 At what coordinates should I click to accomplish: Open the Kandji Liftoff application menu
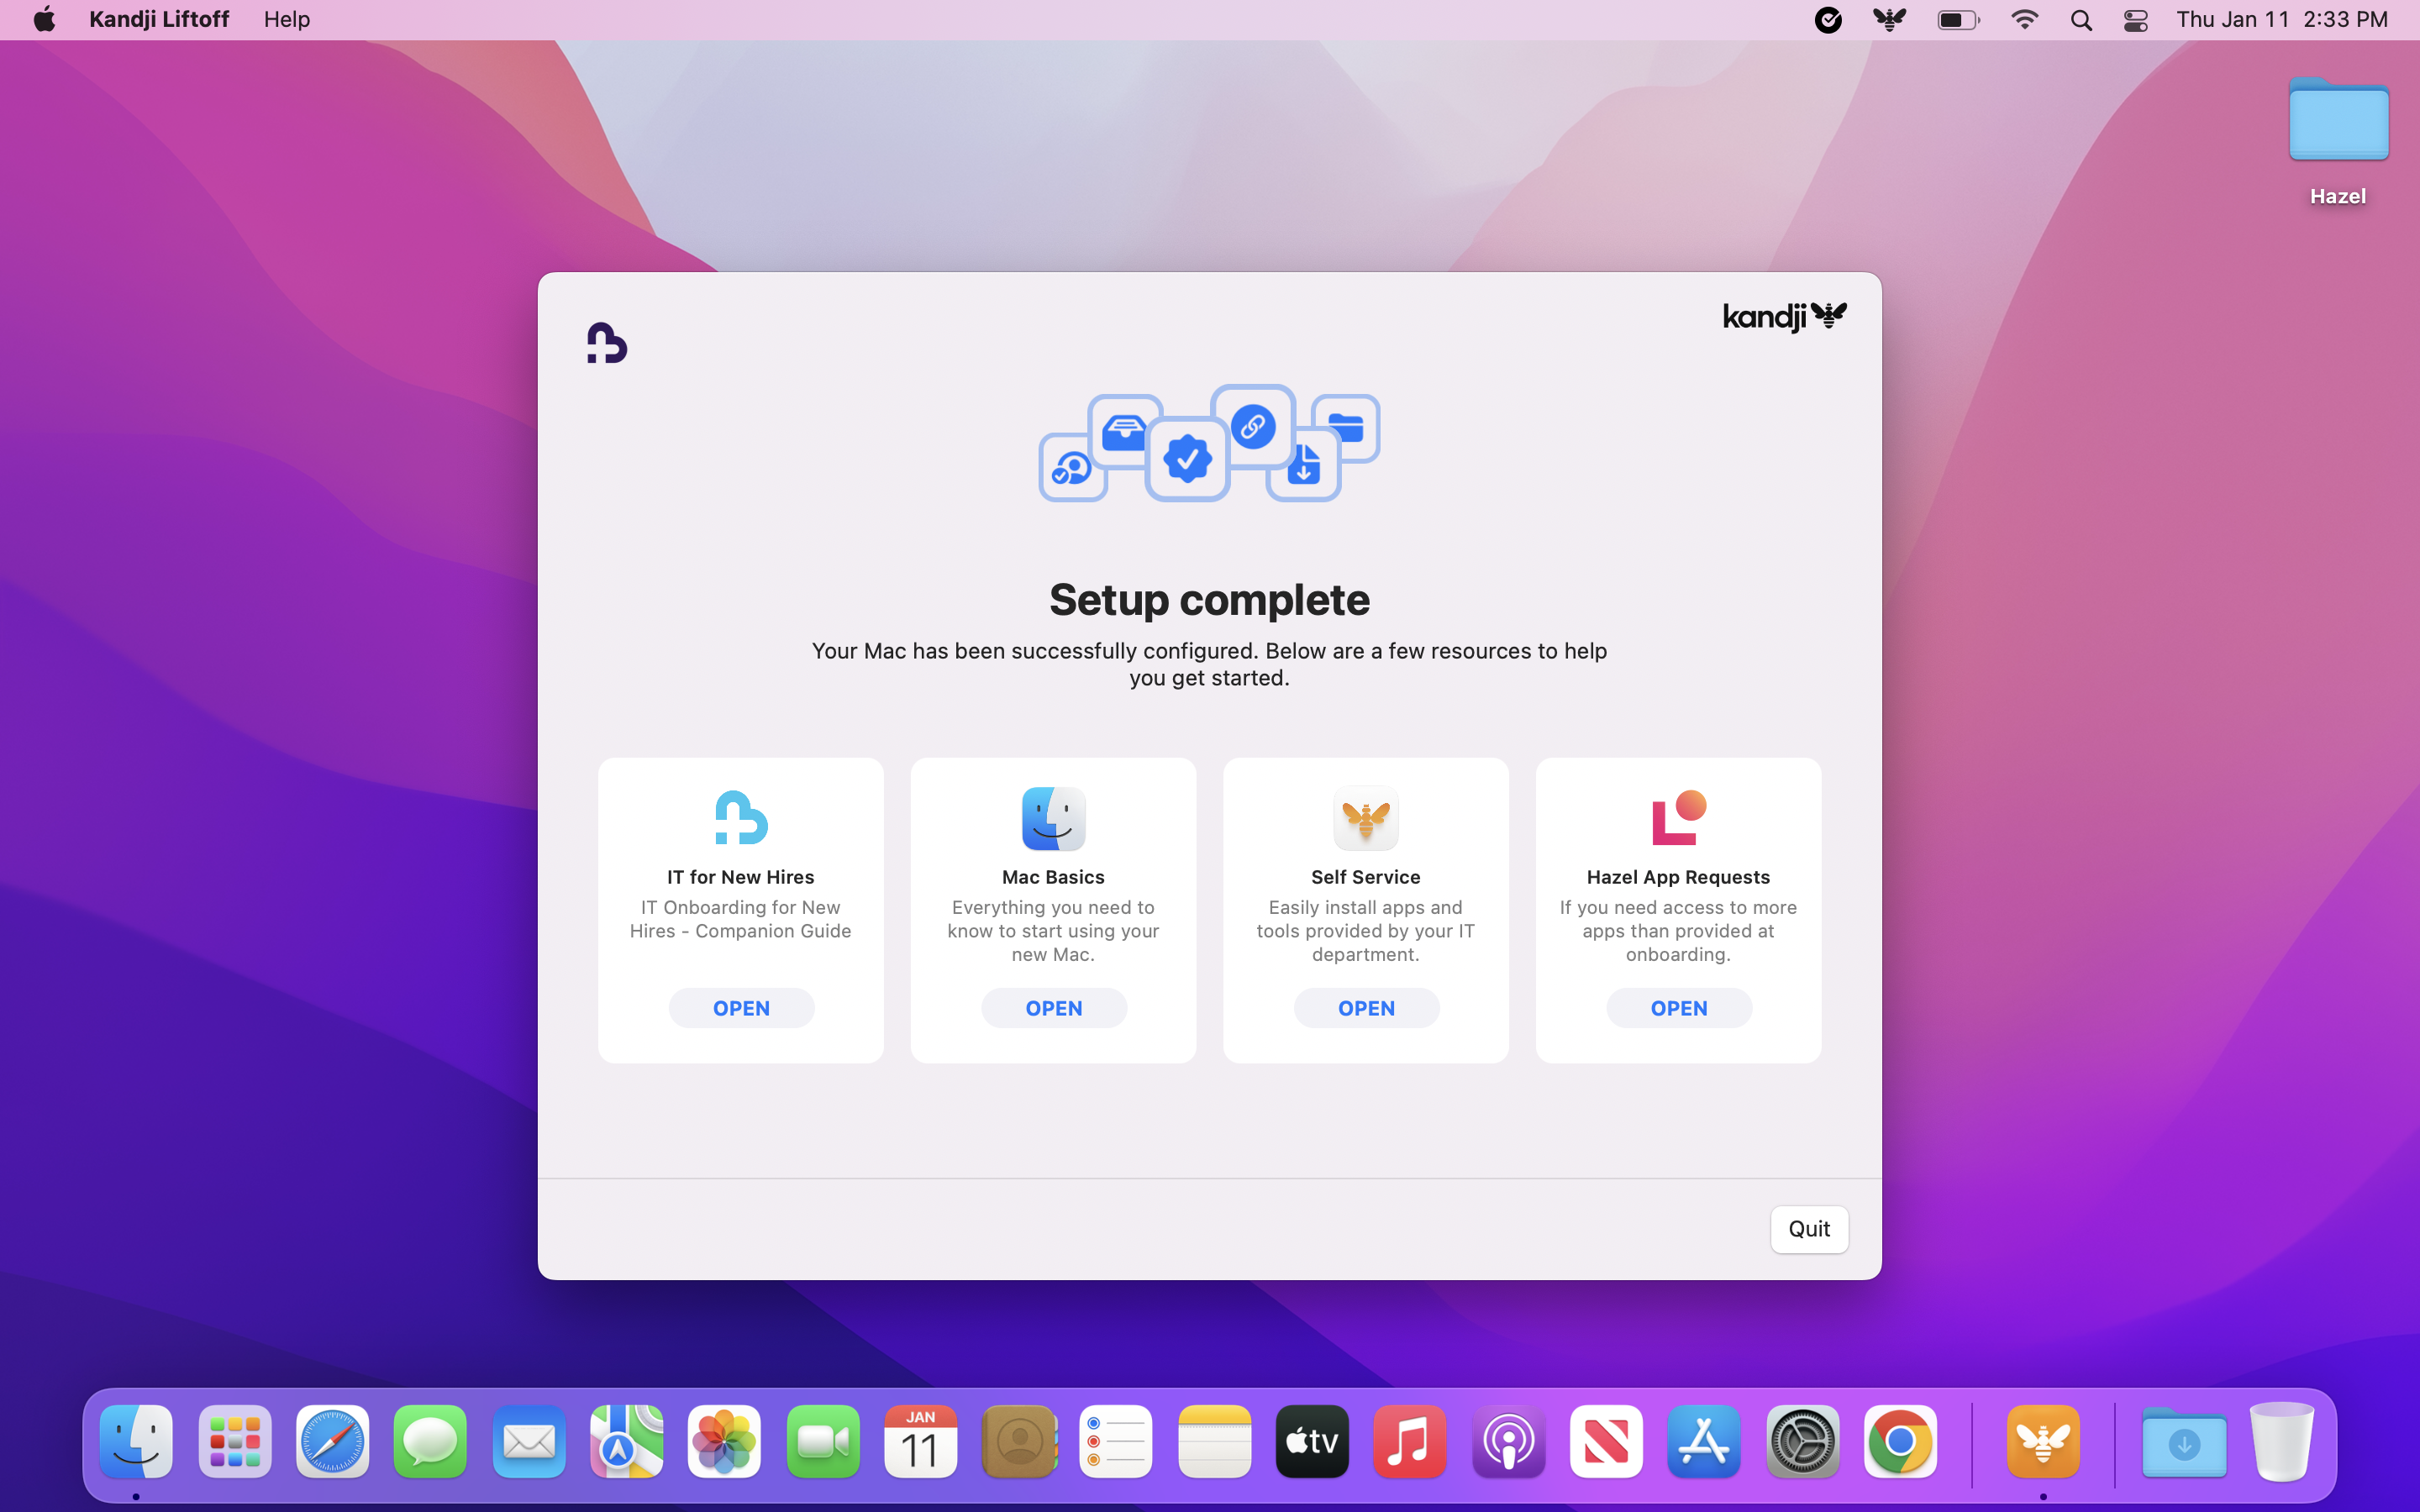tap(159, 20)
